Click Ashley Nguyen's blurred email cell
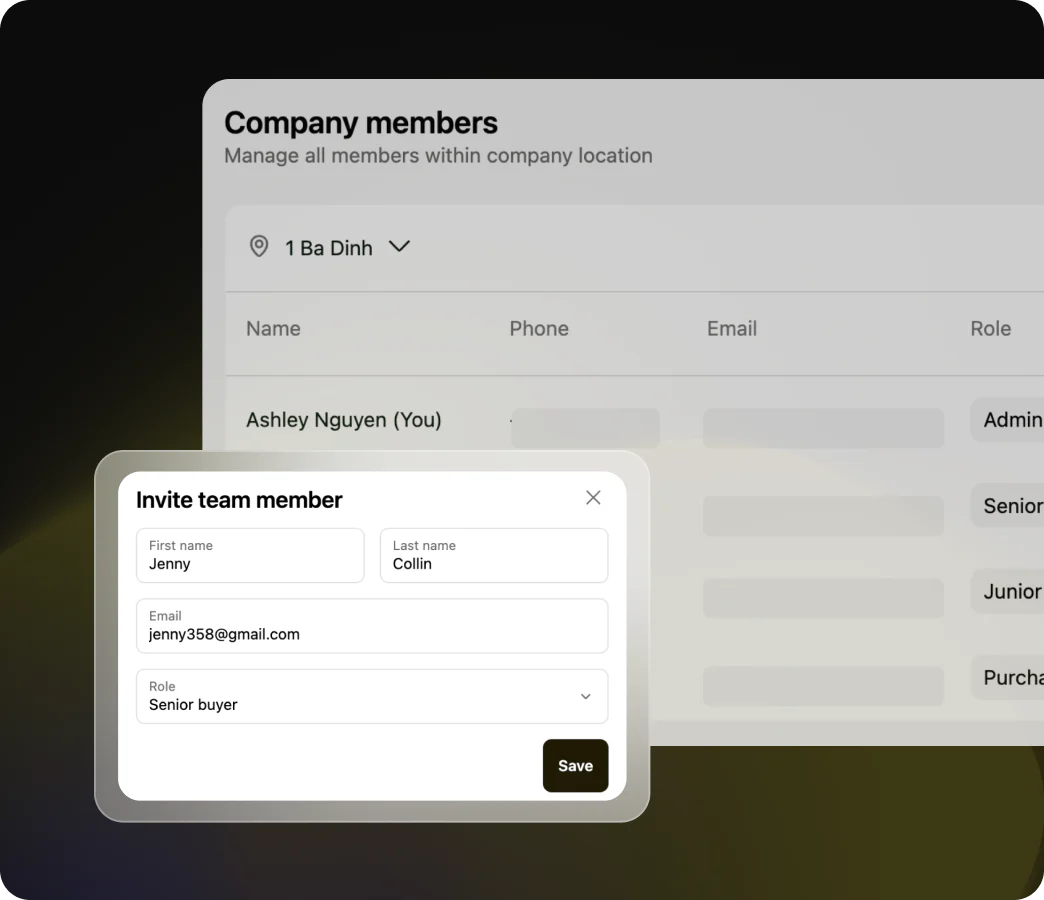 click(x=823, y=428)
